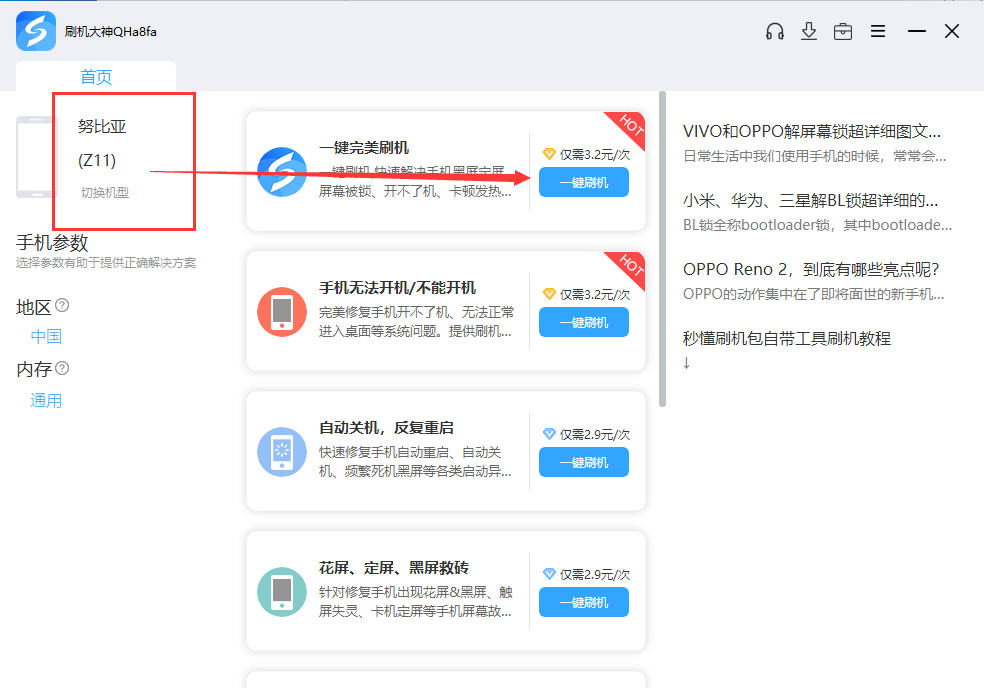This screenshot has height=688, width=984.
Task: Click the phone outline device image
Action: (35, 157)
